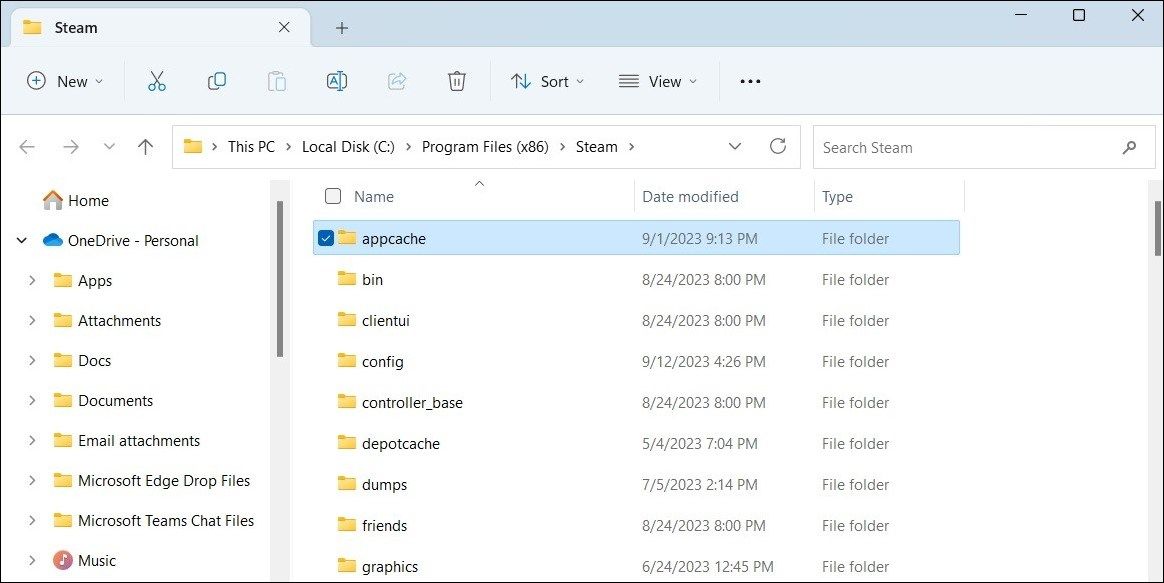This screenshot has height=583, width=1164.
Task: Open the View options dropdown
Action: click(657, 81)
